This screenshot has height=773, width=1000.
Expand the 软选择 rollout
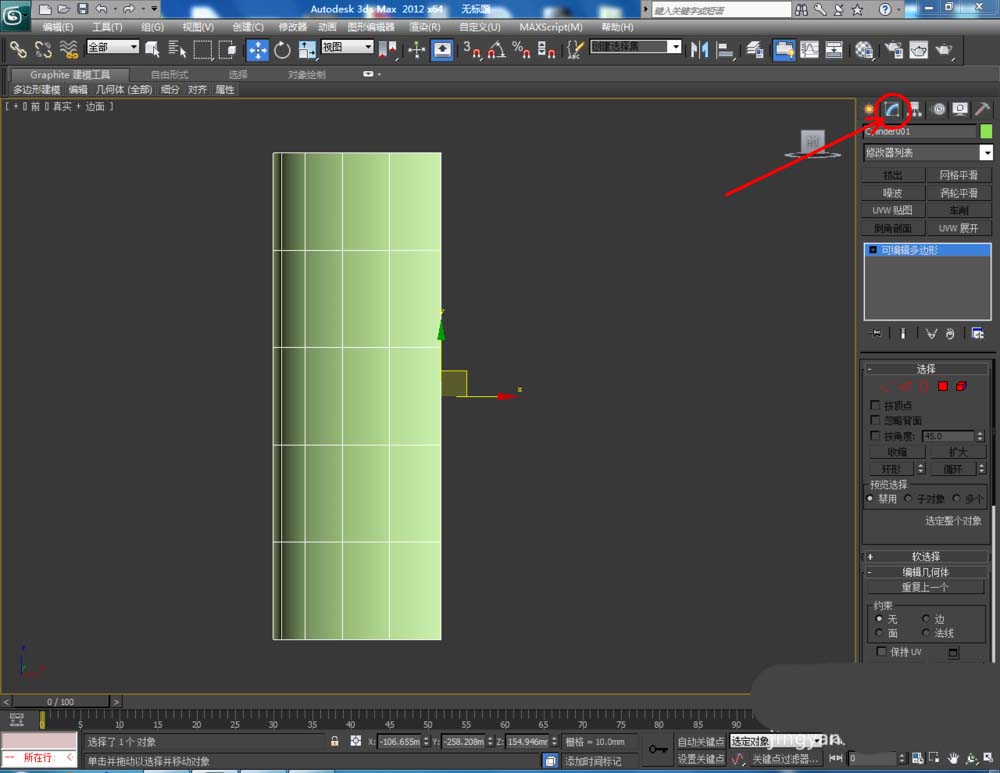[925, 556]
